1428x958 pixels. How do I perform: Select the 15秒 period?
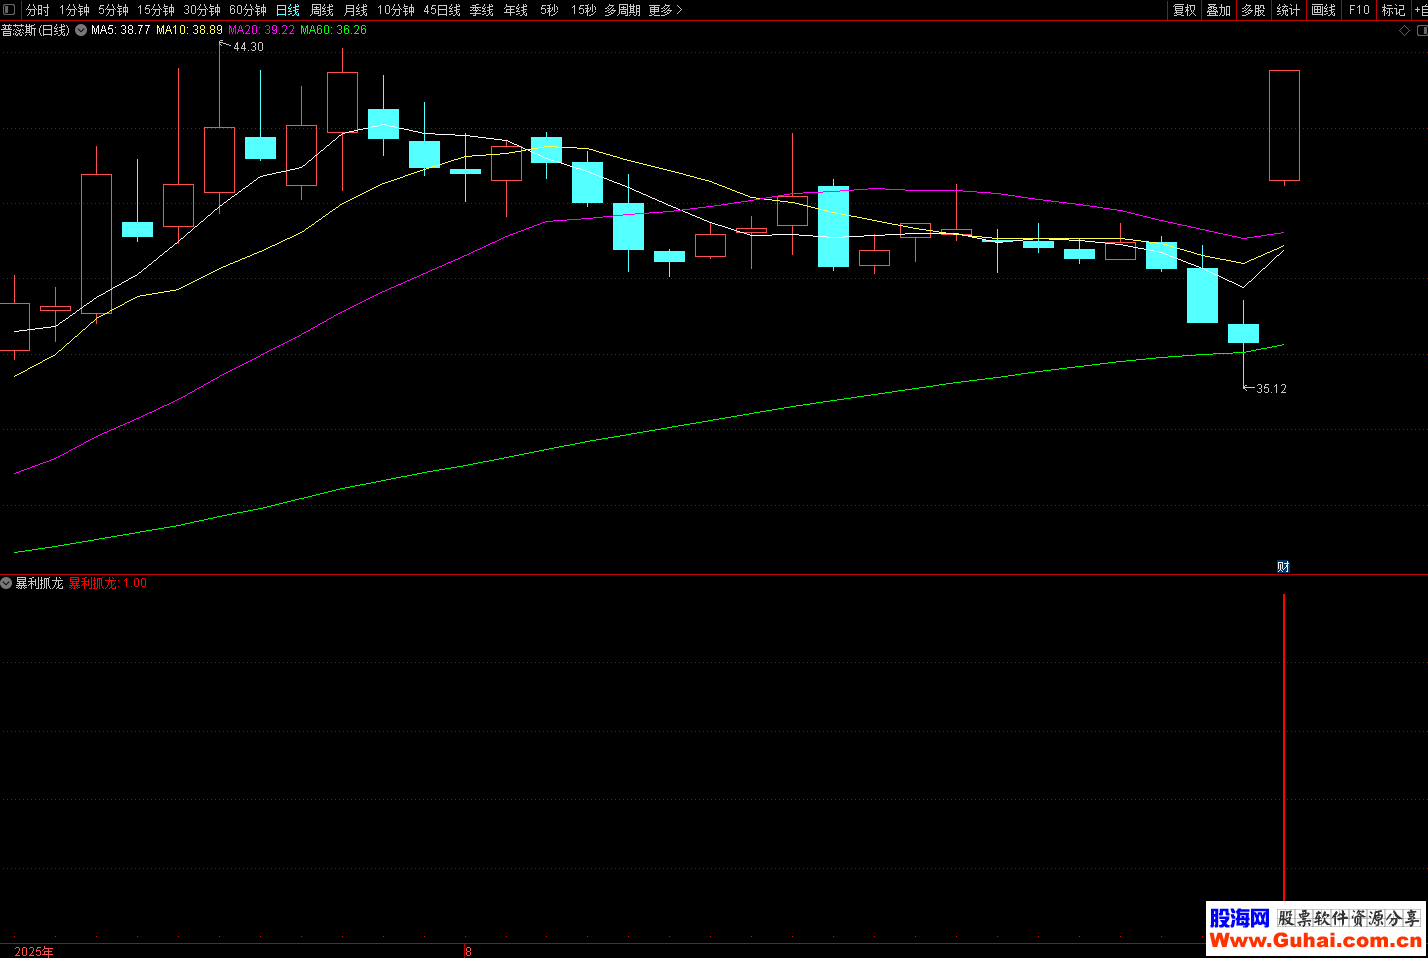(584, 10)
